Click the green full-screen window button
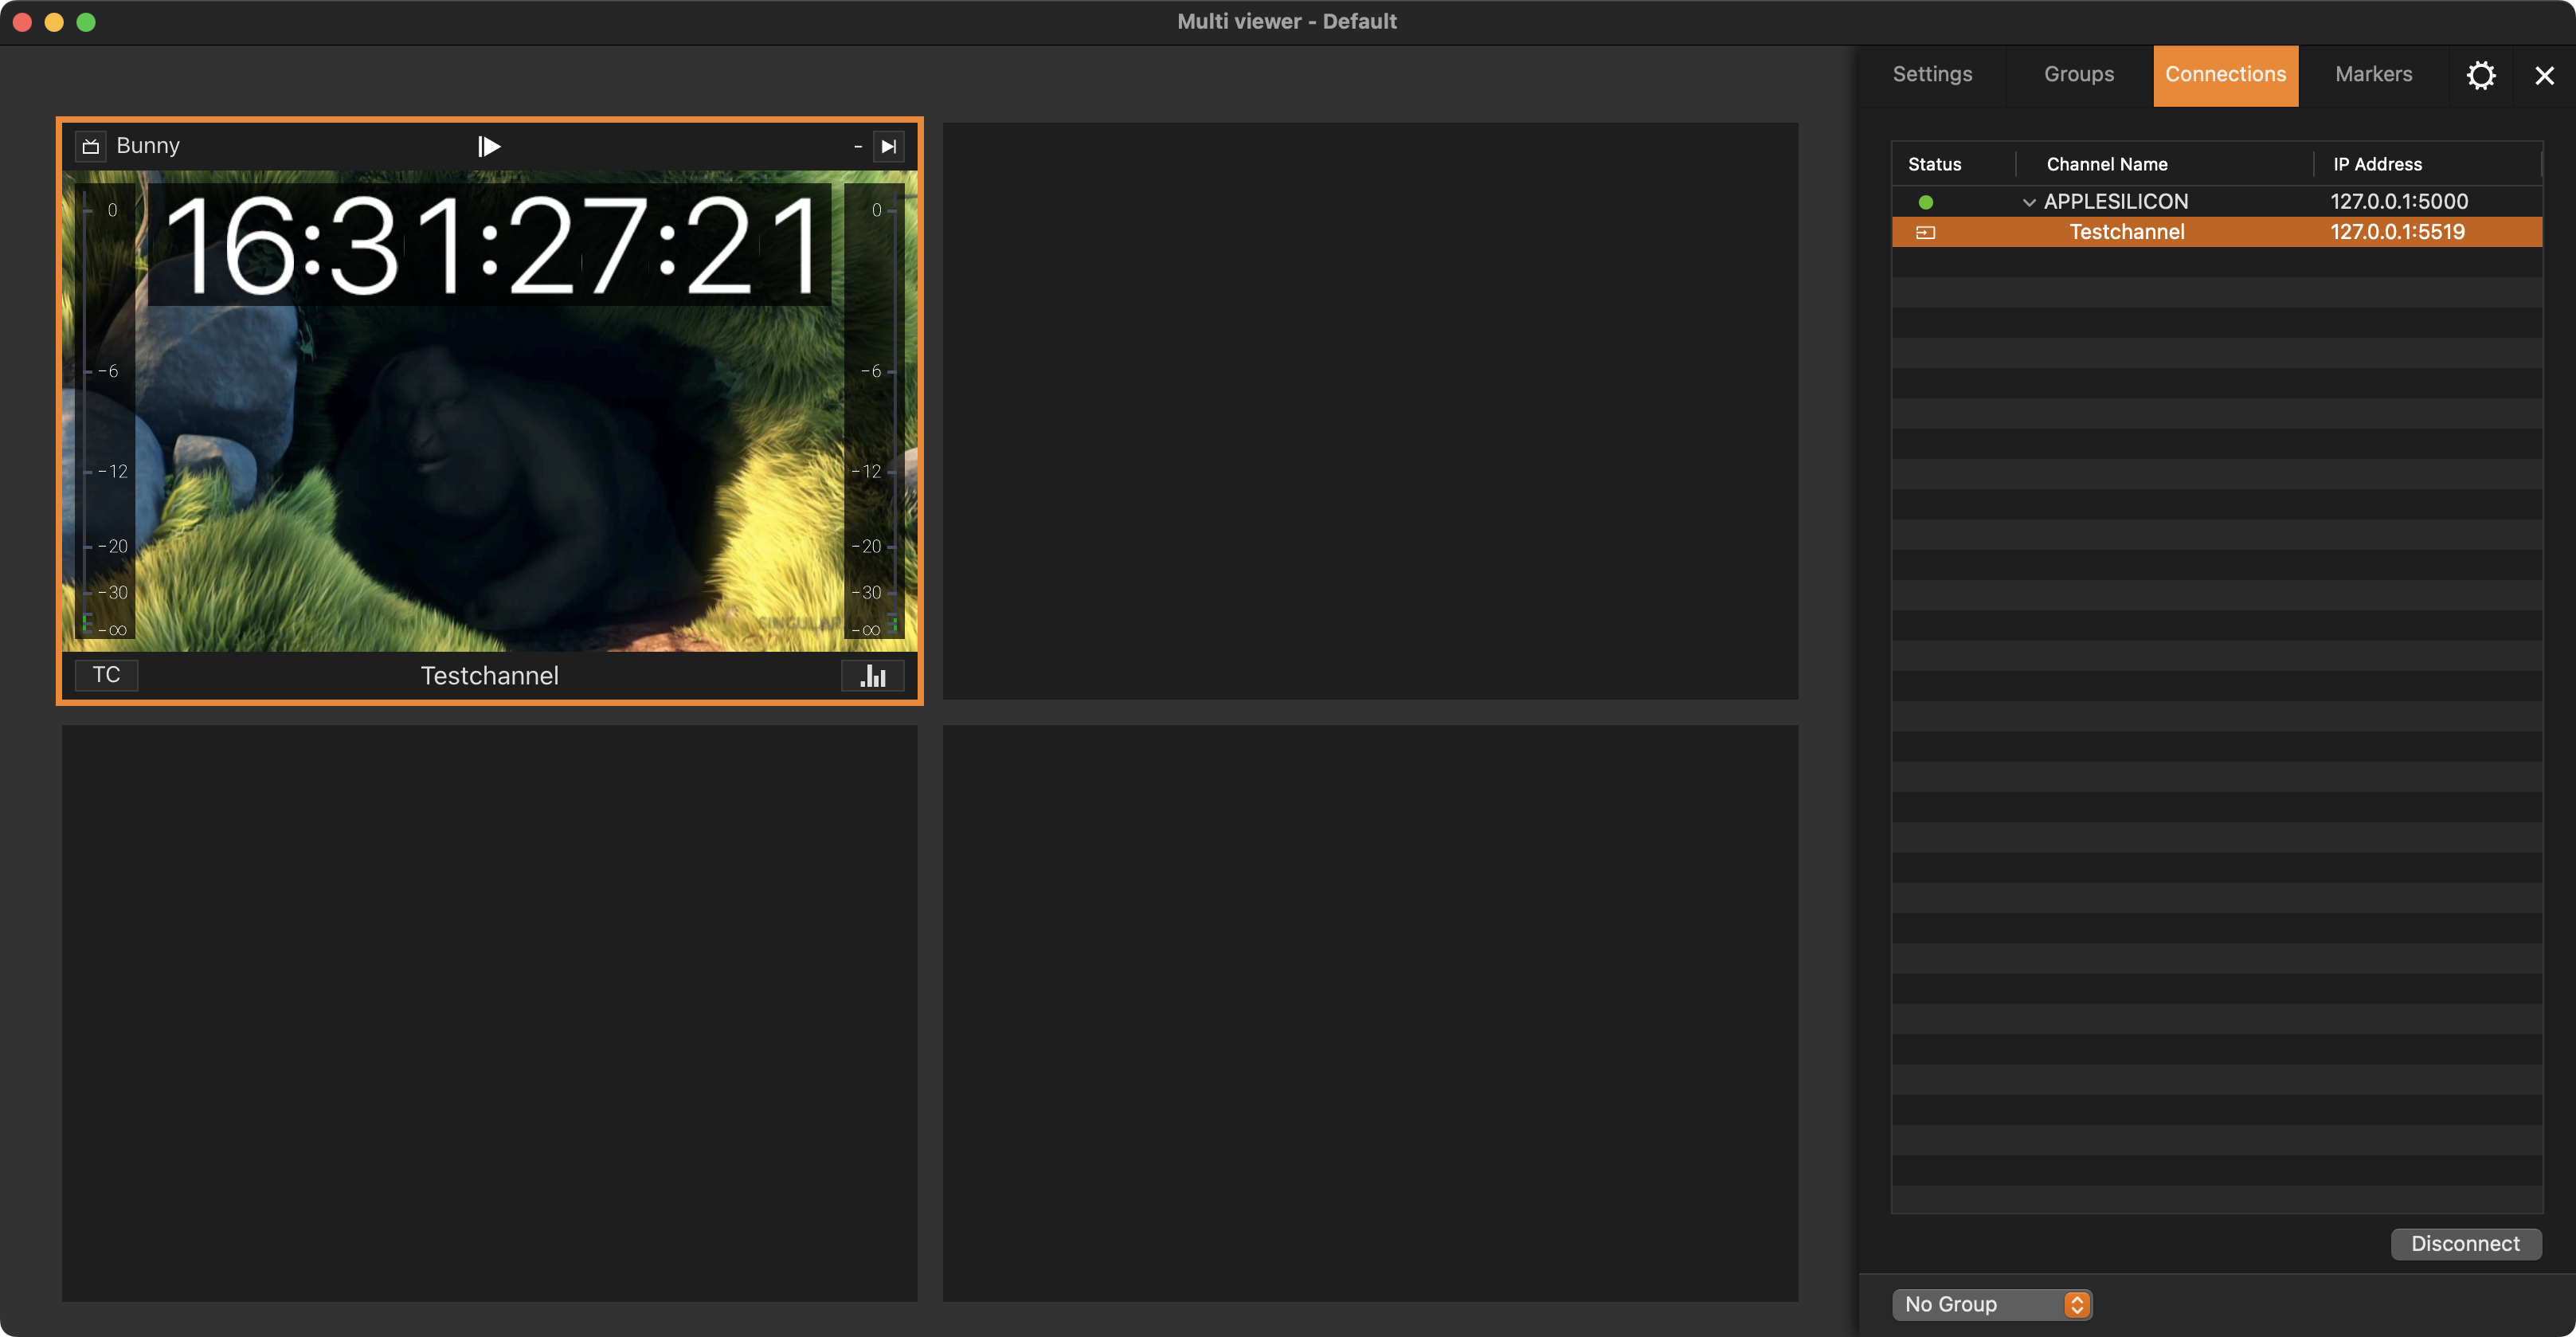The height and width of the screenshot is (1337, 2576). 86,22
